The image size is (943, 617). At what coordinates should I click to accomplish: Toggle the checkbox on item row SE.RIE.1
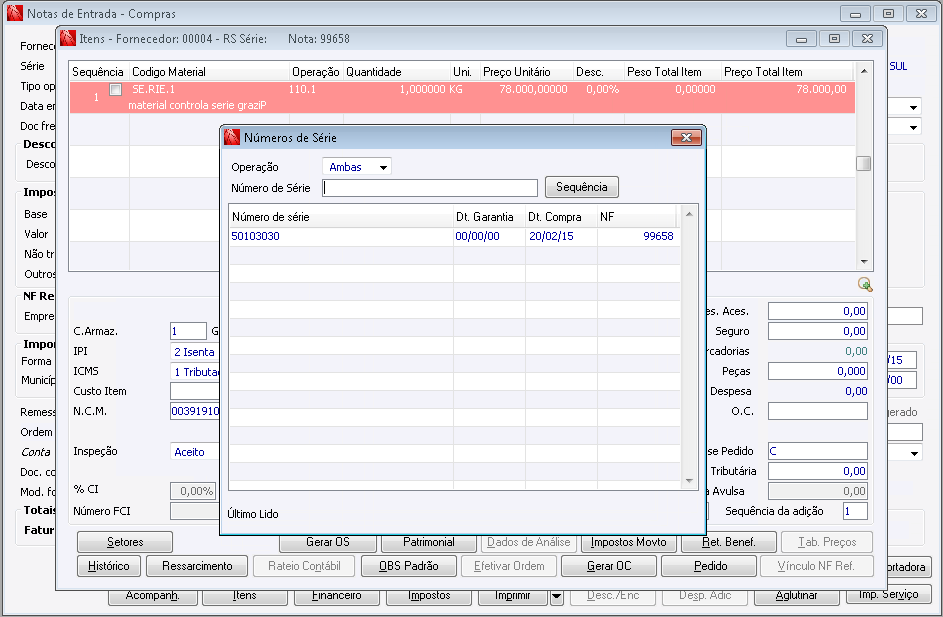click(115, 90)
